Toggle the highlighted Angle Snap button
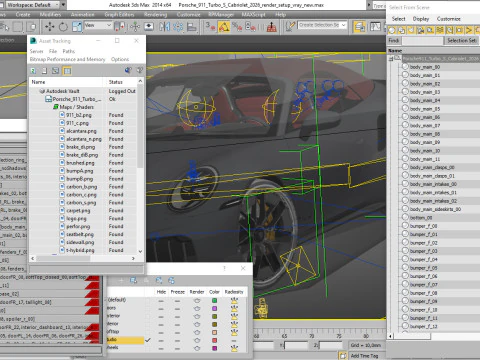Image resolution: width=480 pixels, height=360 pixels. tap(224, 27)
